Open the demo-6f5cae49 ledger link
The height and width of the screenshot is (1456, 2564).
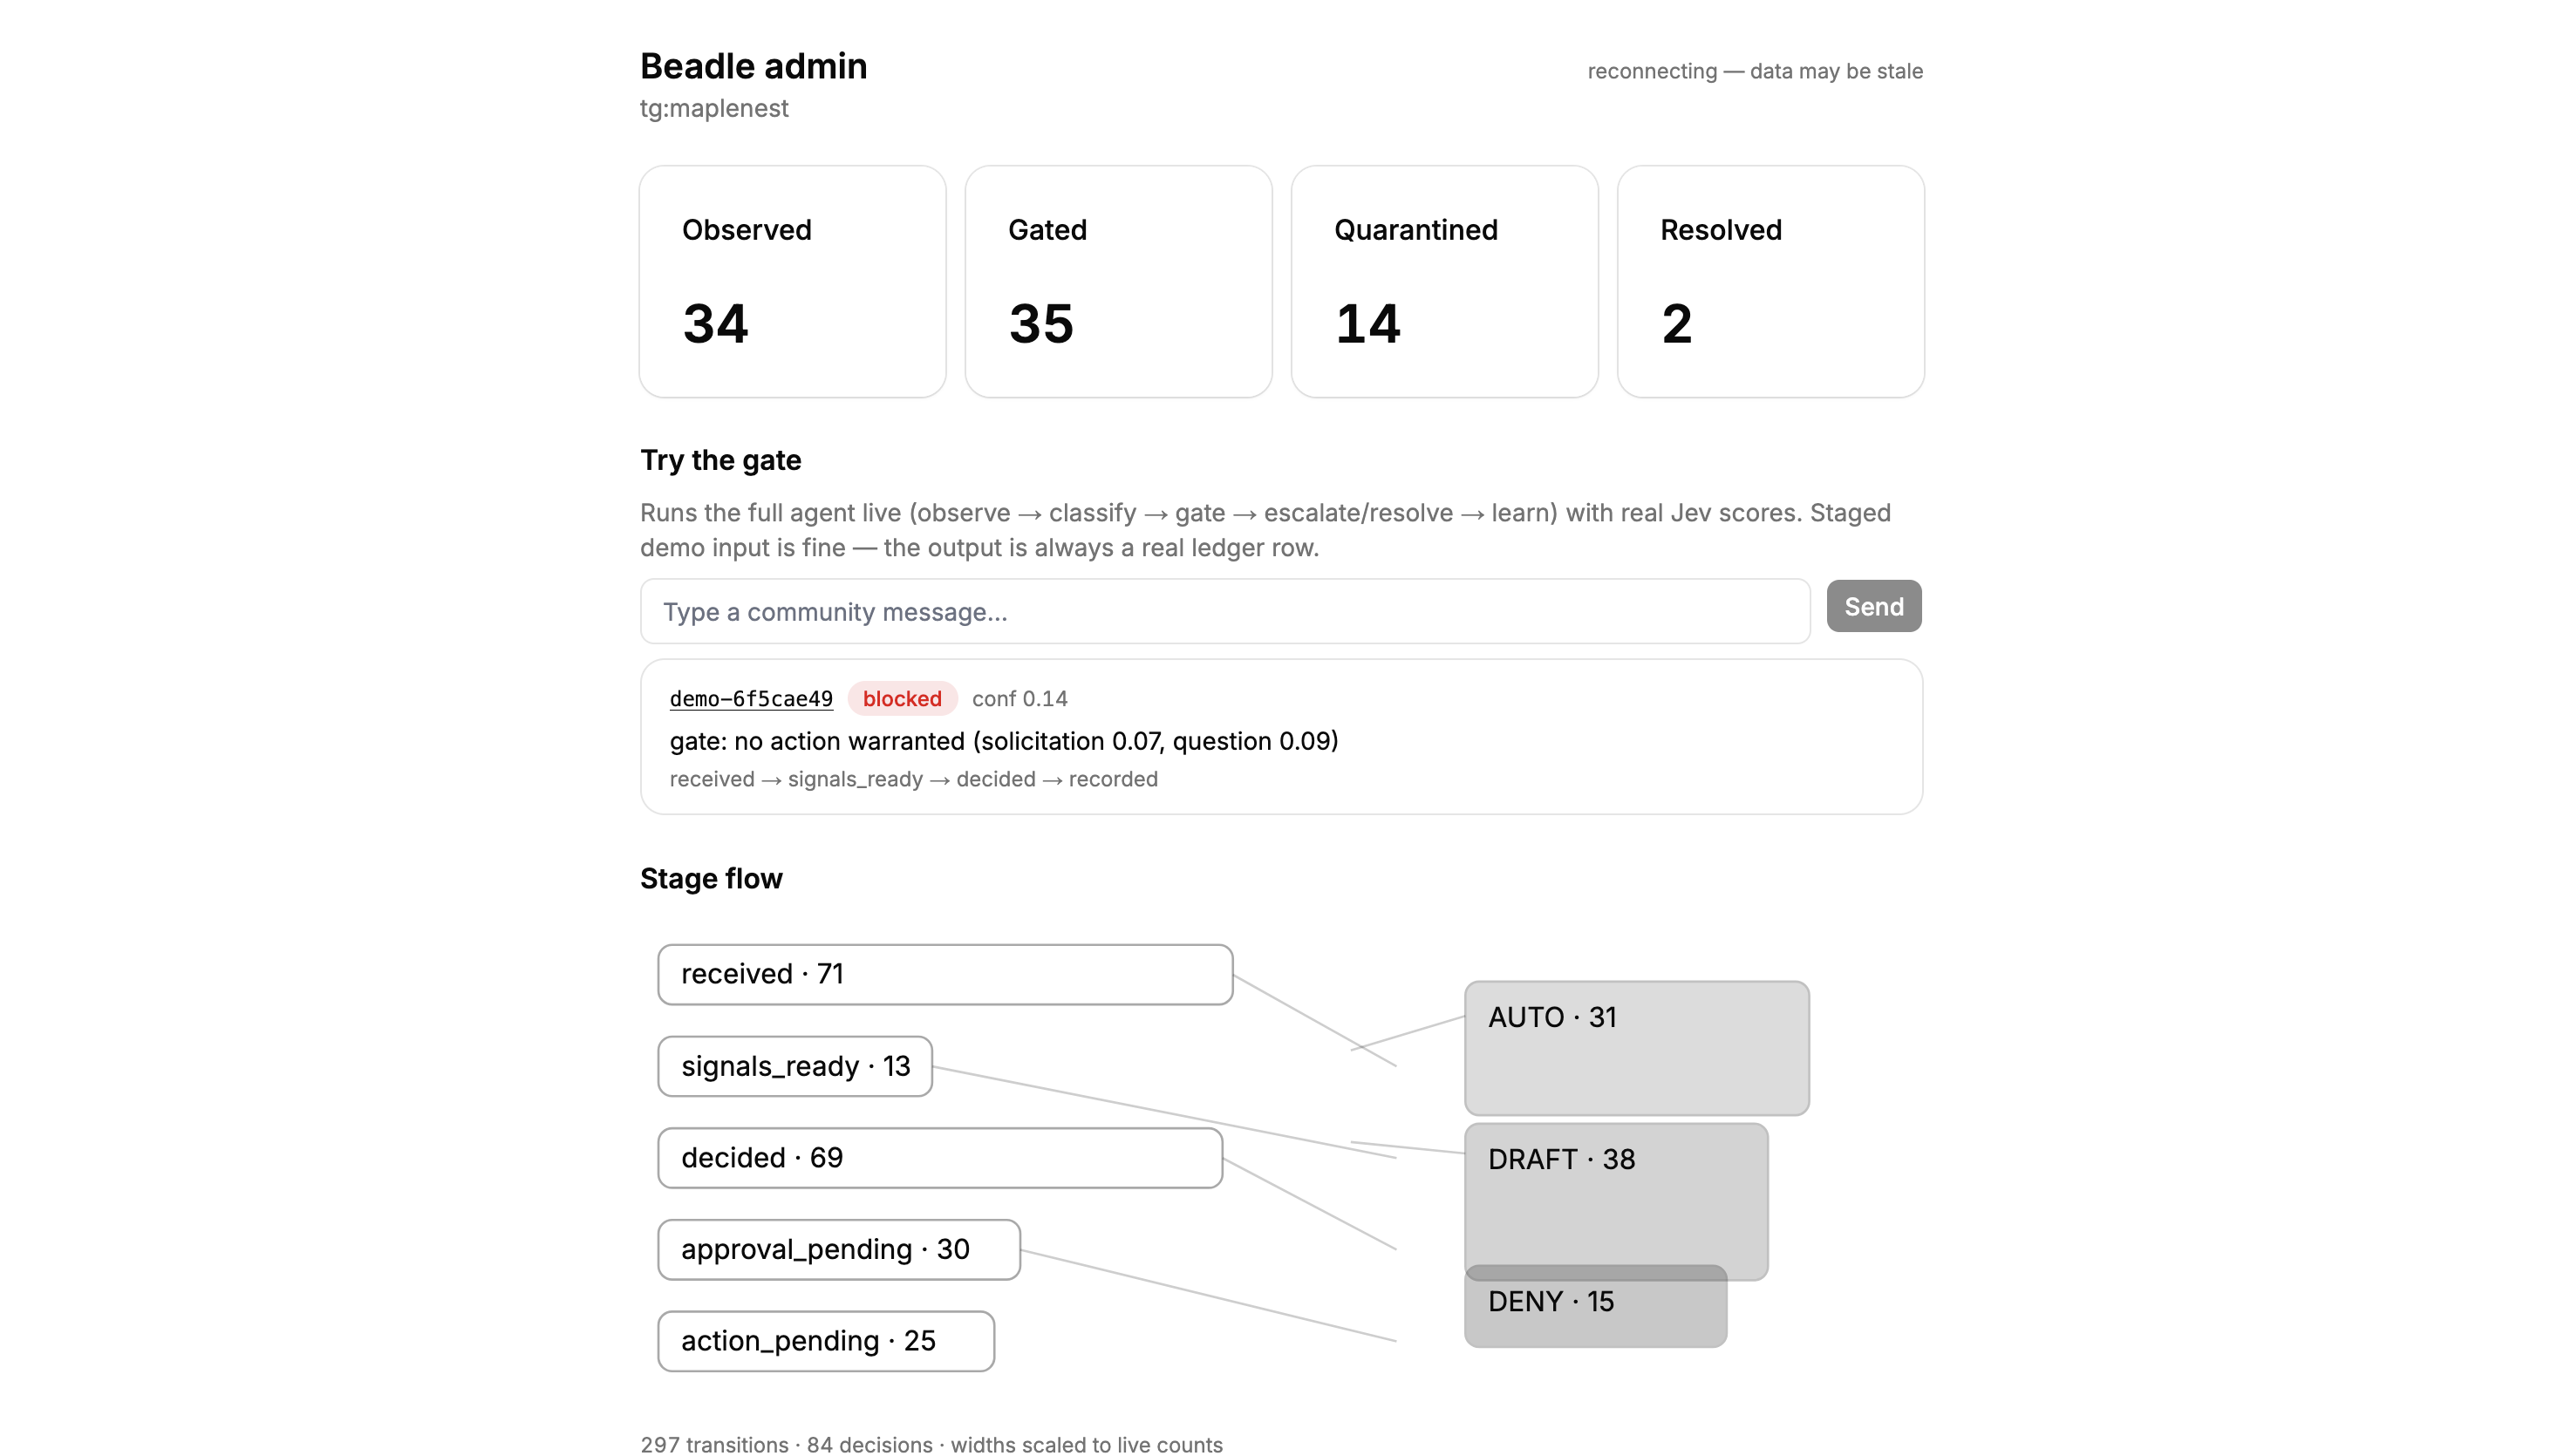click(x=751, y=699)
